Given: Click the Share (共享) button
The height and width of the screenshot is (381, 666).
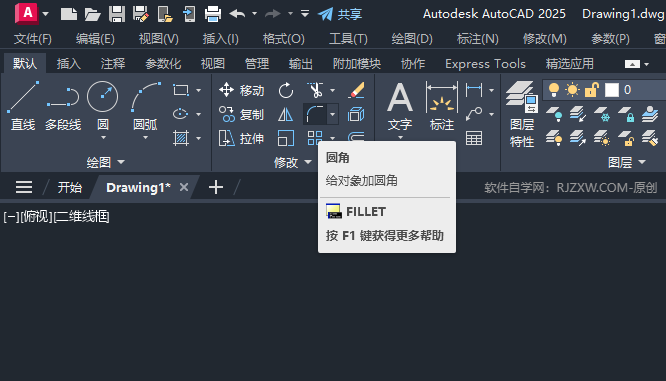Looking at the screenshot, I should (339, 14).
